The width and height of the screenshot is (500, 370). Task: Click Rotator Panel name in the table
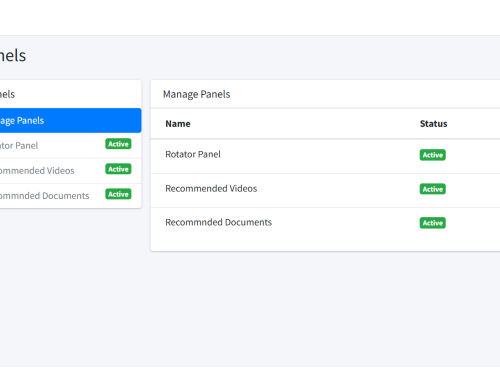(x=193, y=154)
